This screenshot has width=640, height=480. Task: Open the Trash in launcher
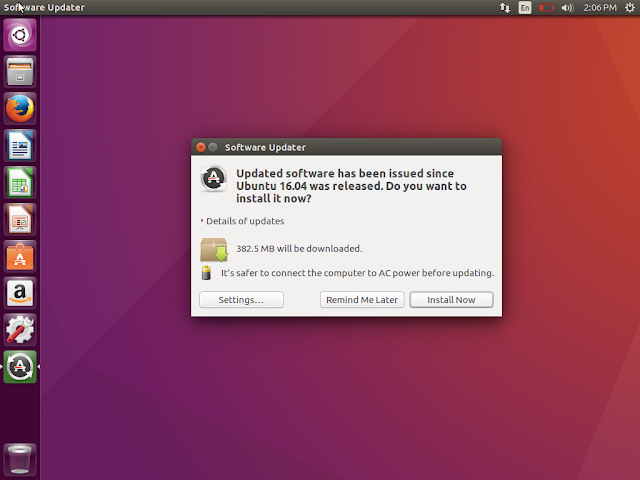pyautogui.click(x=20, y=460)
